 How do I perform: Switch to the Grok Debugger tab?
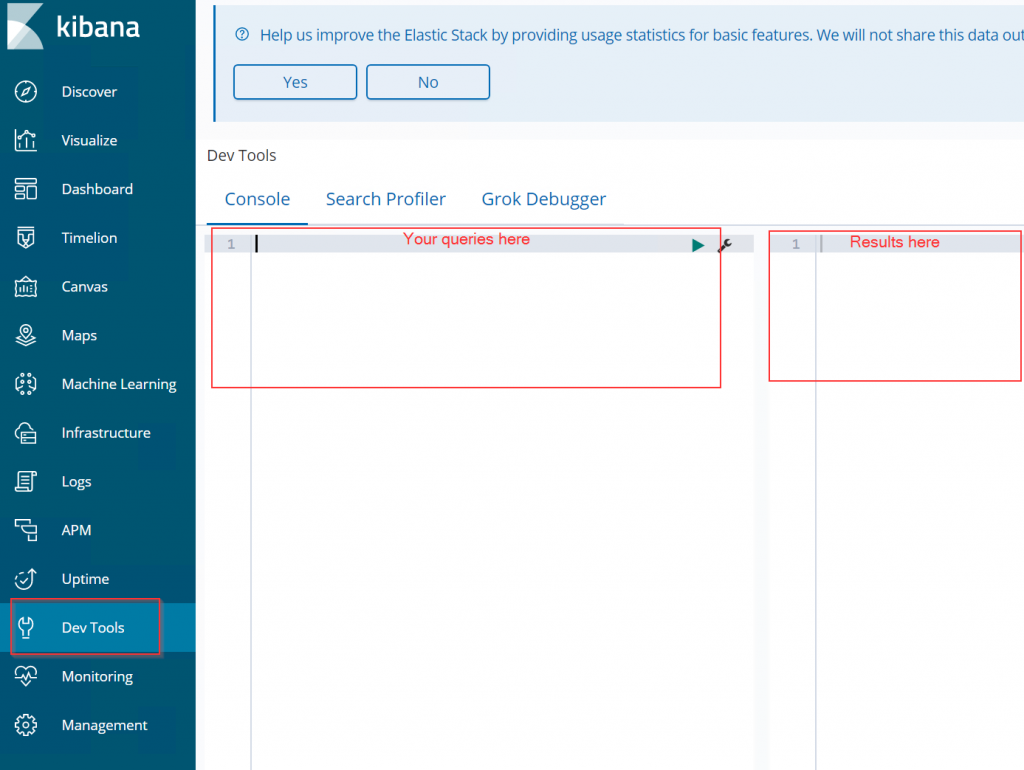pos(543,199)
